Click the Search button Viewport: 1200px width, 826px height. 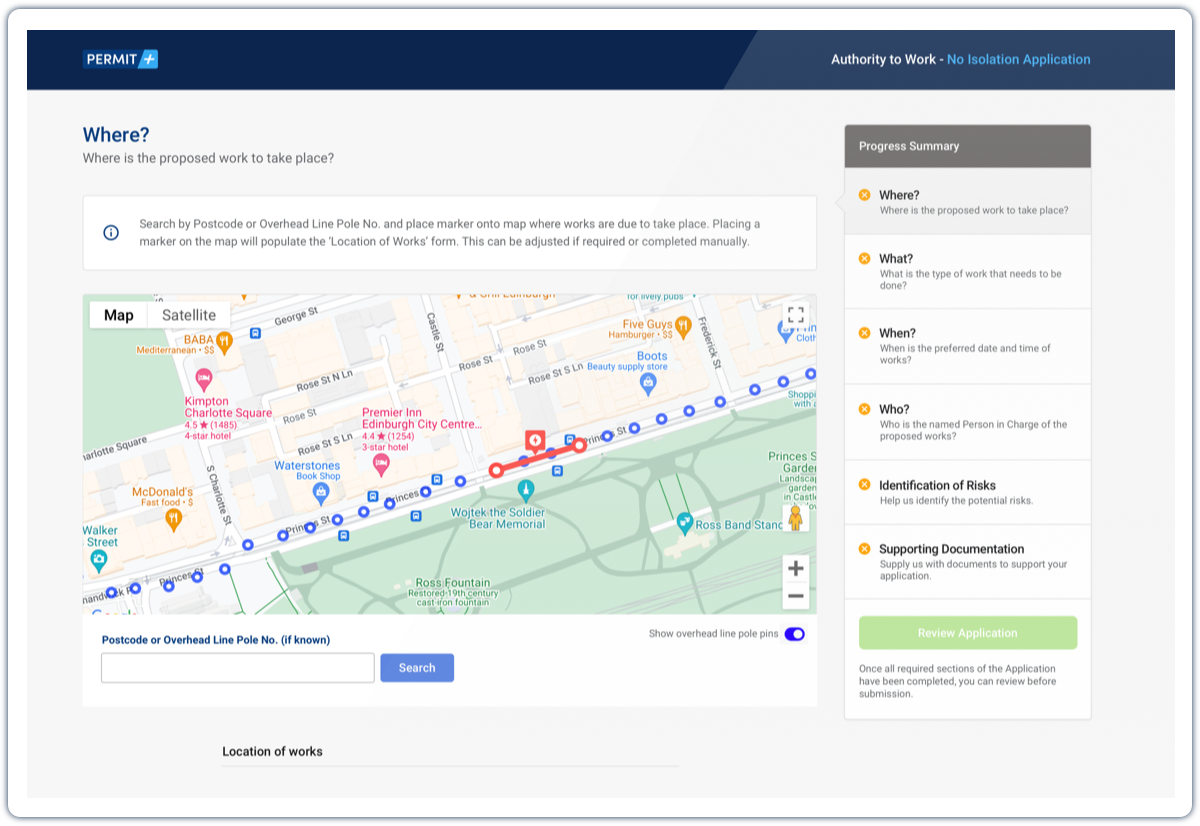coord(417,668)
